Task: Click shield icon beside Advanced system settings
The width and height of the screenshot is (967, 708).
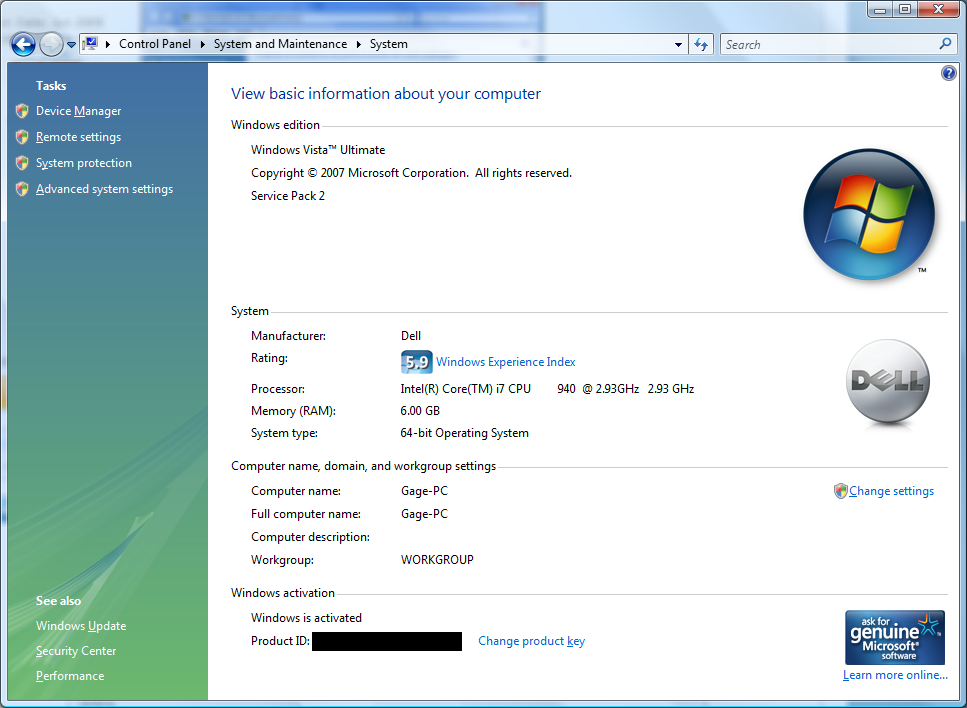Action: point(22,189)
